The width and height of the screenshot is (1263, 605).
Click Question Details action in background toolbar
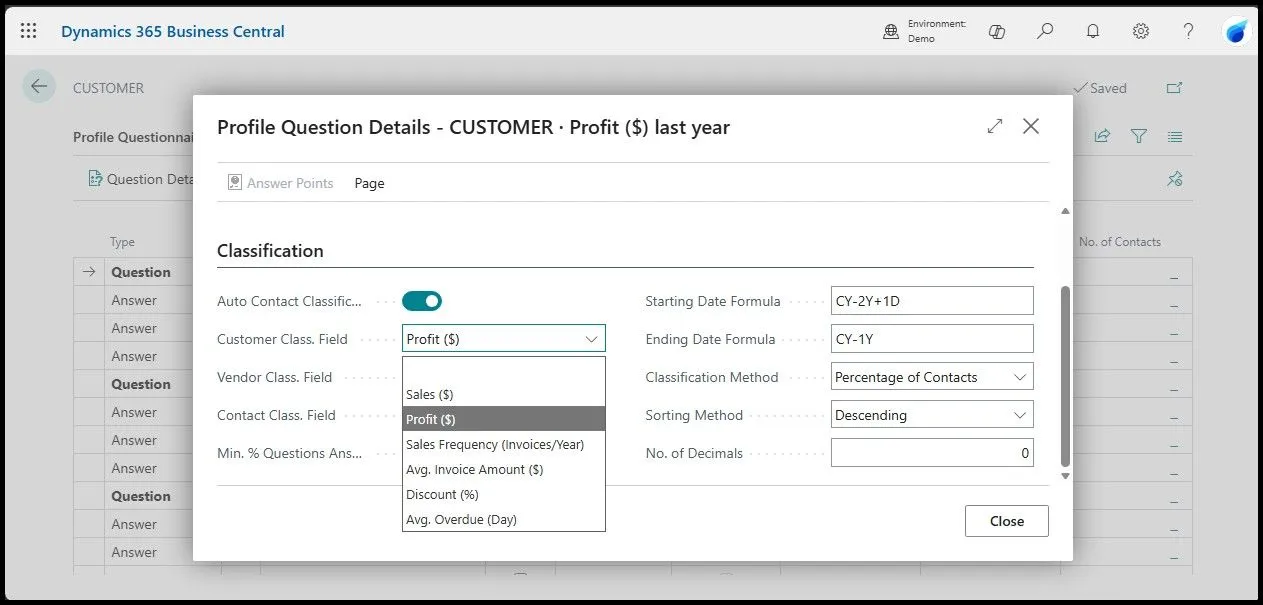140,179
